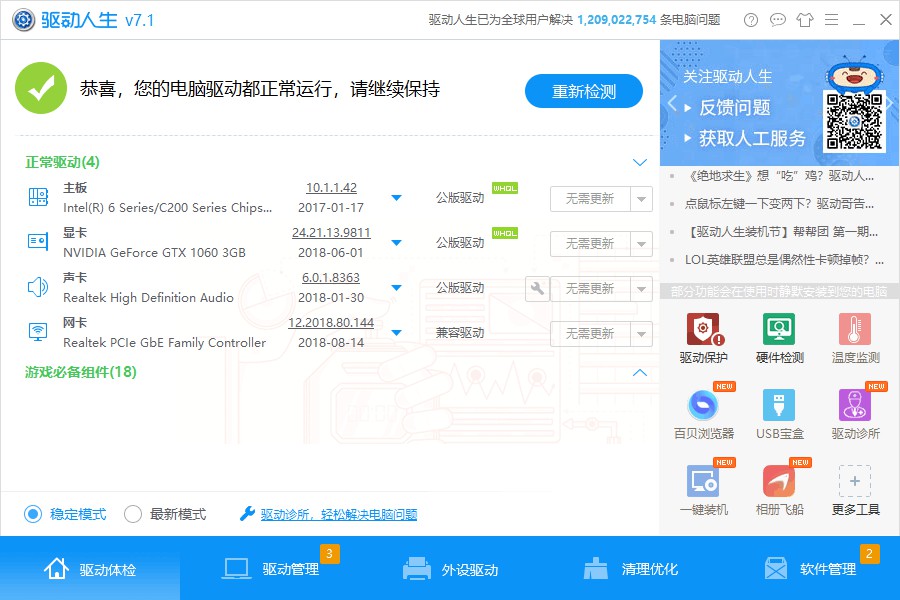The image size is (900, 600).
Task: Expand the 游戏必备组件(18) section
Action: click(639, 372)
